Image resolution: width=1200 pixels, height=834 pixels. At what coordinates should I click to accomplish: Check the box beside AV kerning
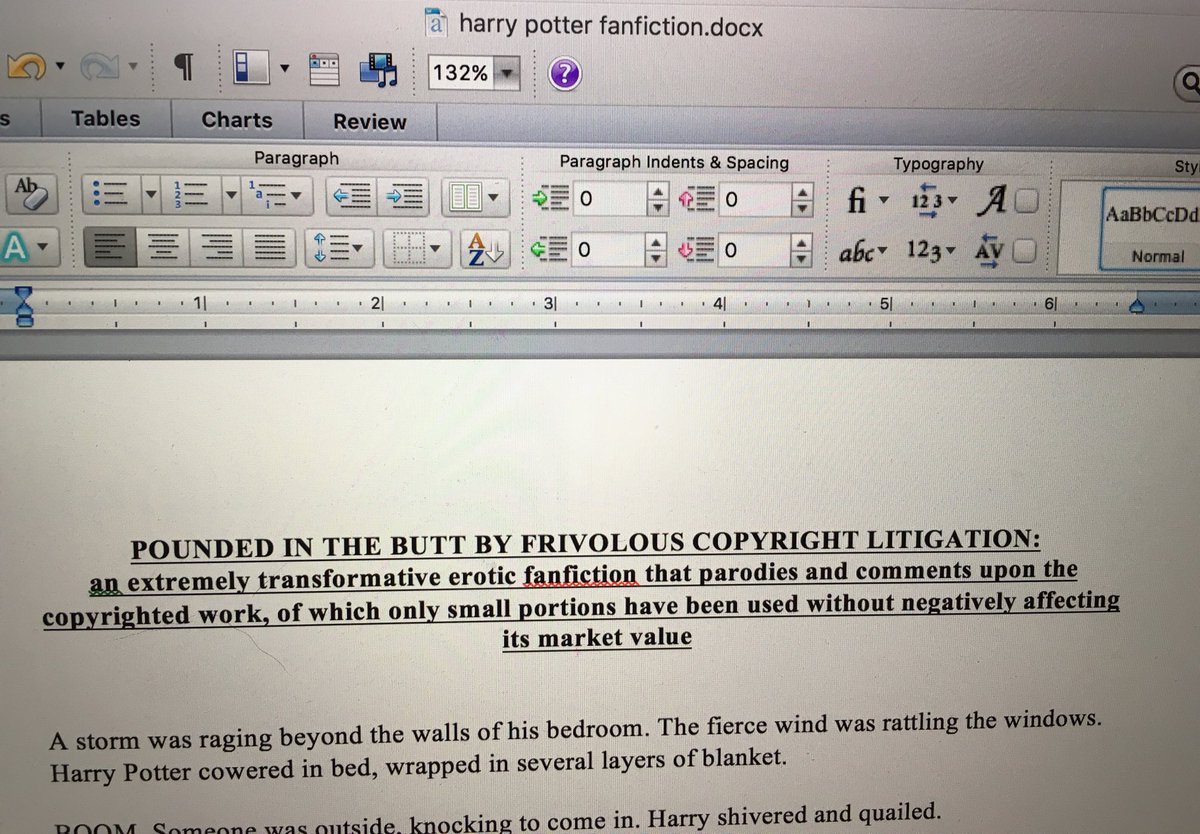point(1026,250)
